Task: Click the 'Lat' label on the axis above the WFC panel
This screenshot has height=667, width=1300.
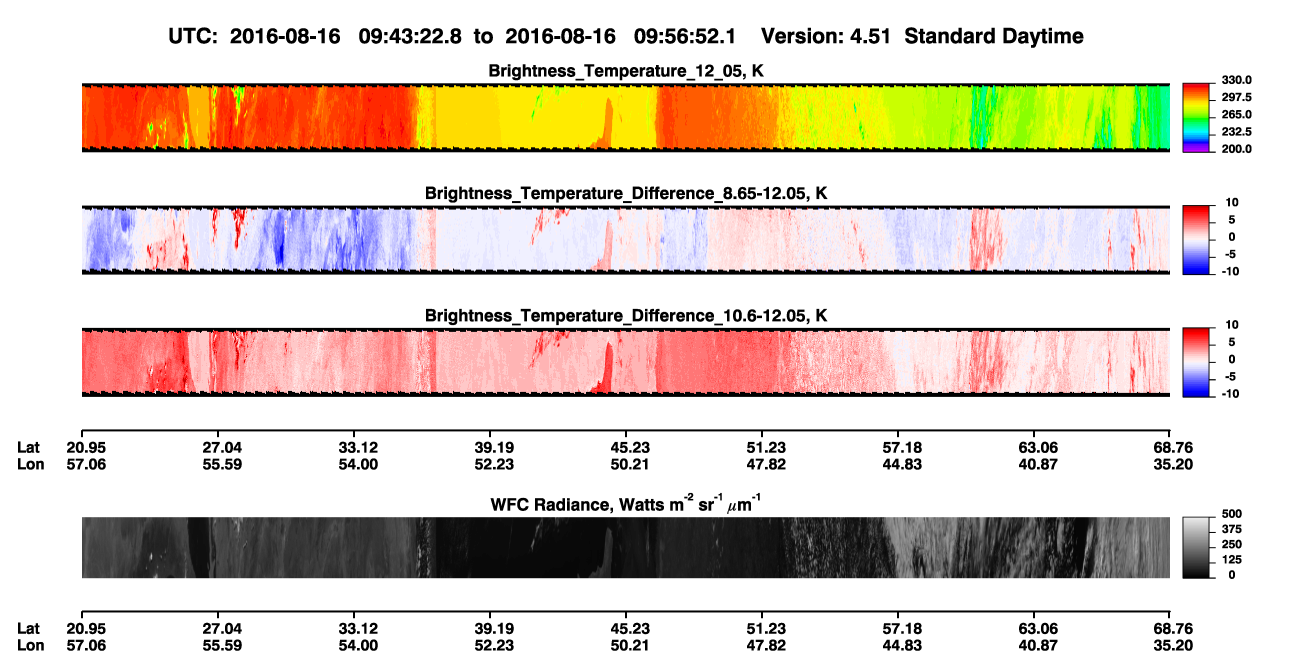Action: tap(28, 447)
